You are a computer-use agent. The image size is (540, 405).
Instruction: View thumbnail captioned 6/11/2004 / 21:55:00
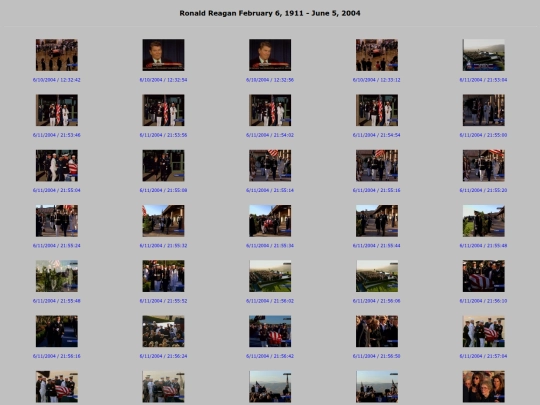pyautogui.click(x=484, y=110)
